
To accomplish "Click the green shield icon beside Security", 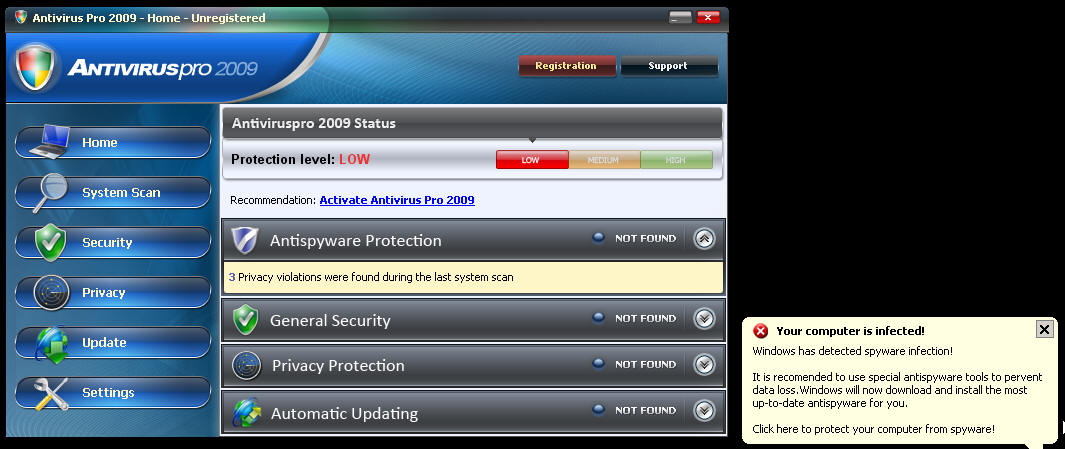I will (x=50, y=243).
